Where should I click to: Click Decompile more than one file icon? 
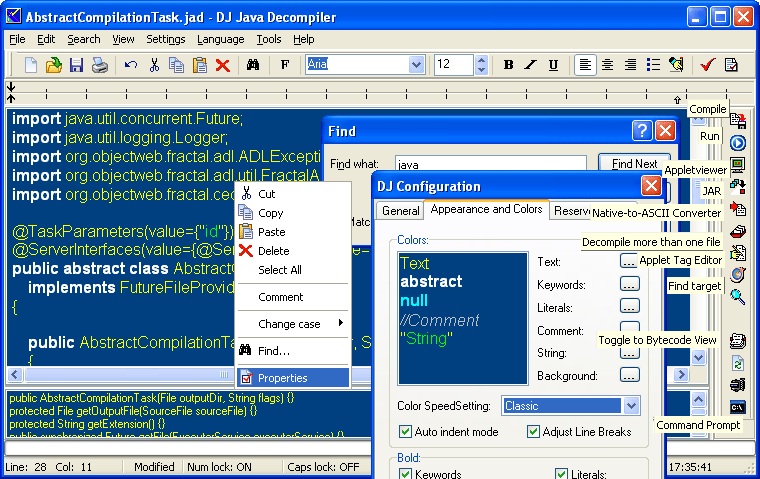pos(738,231)
